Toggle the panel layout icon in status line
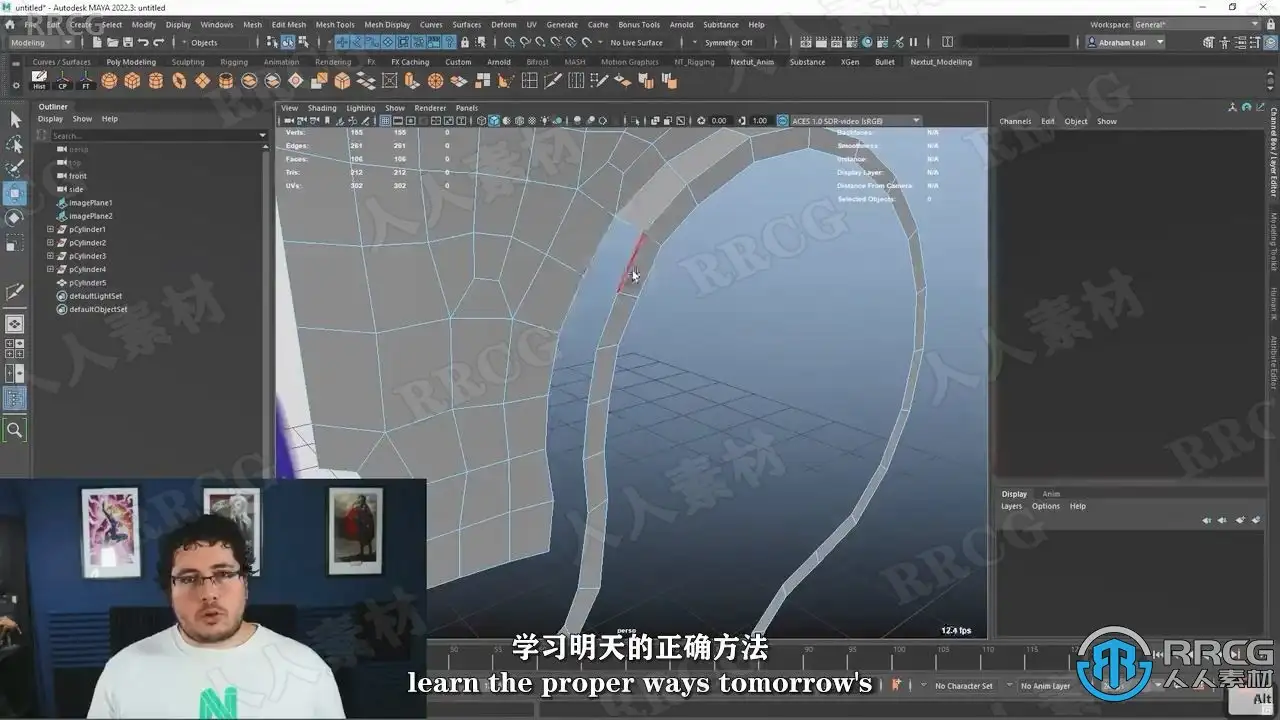The image size is (1280, 720). tap(947, 42)
